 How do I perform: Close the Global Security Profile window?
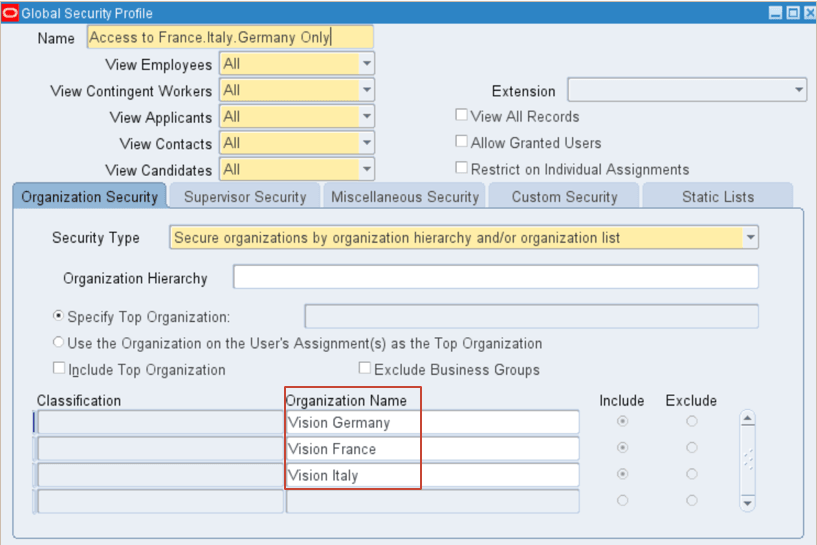click(810, 13)
